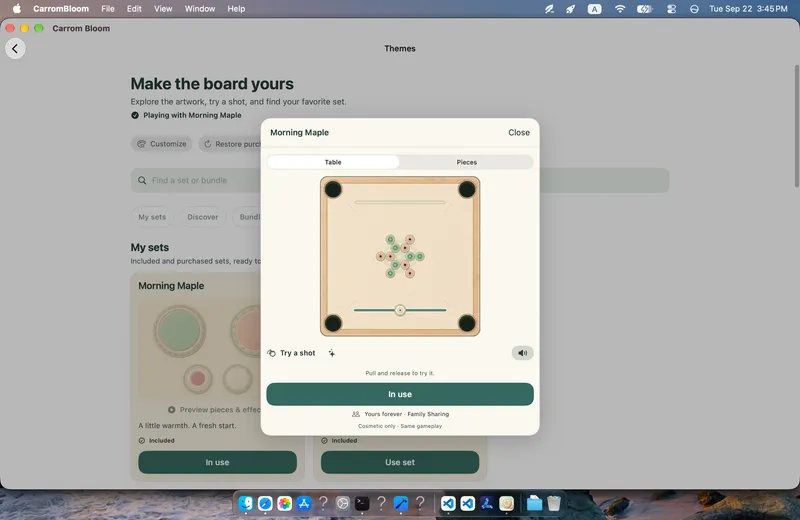Open Photos from the Dock
800x520 pixels.
click(x=285, y=504)
